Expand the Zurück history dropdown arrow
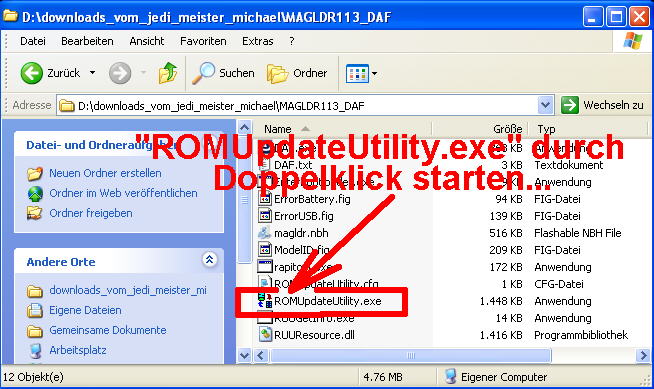The width and height of the screenshot is (654, 389). point(92,73)
